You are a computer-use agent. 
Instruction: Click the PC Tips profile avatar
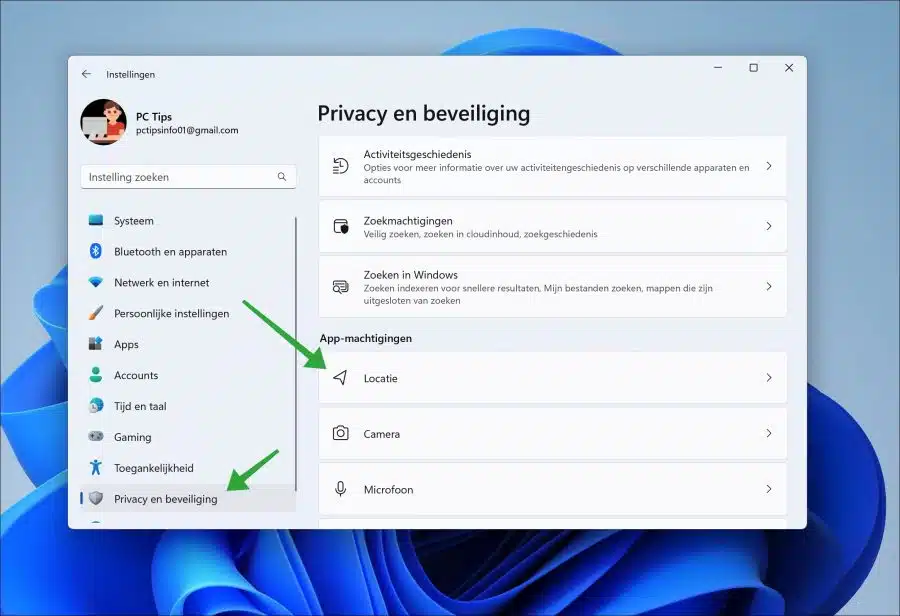[104, 122]
